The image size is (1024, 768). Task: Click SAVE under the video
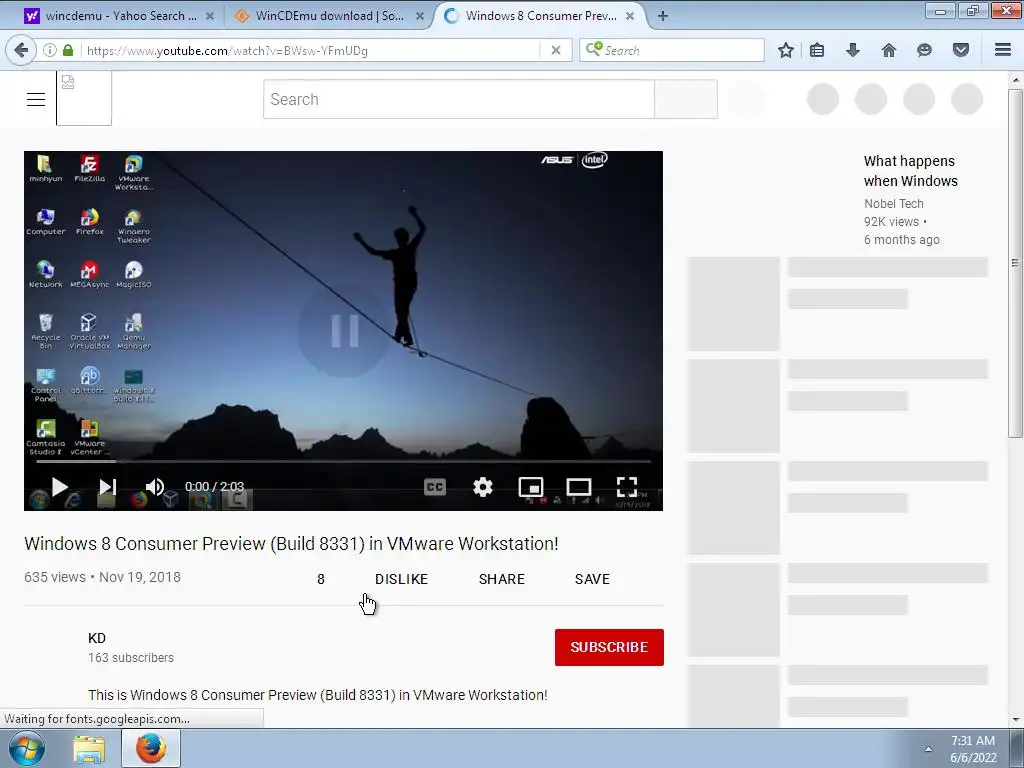click(592, 579)
